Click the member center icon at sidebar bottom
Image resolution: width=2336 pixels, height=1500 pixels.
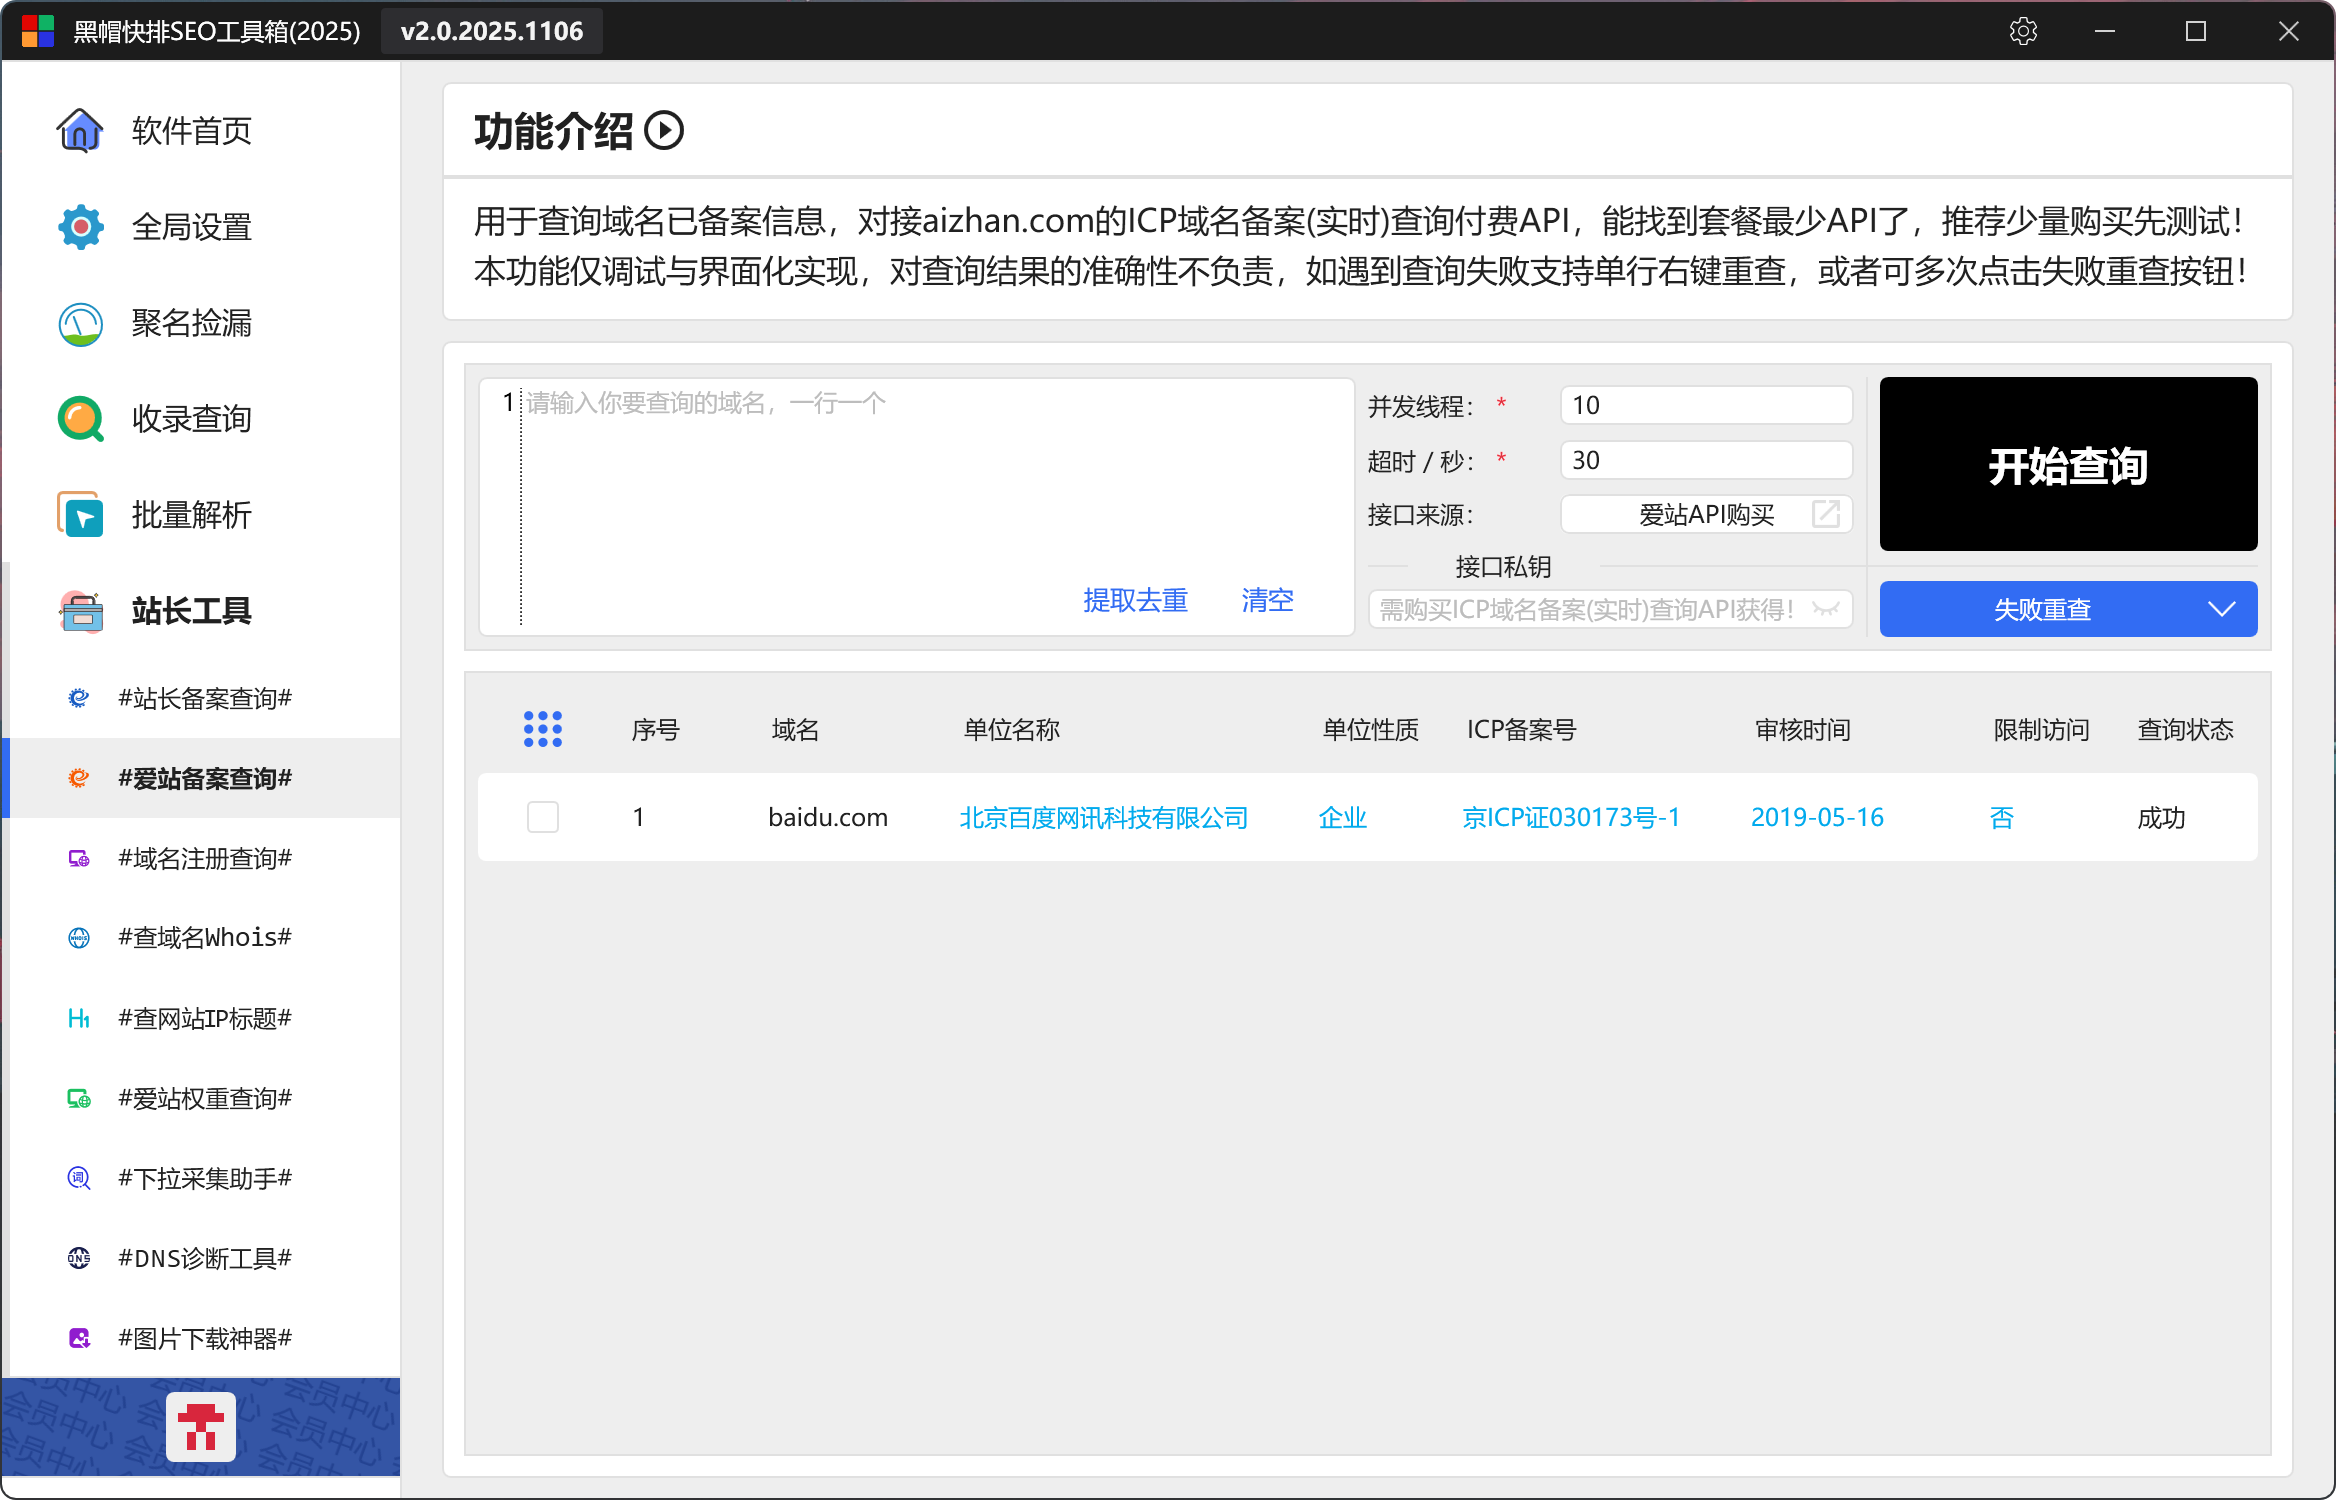click(201, 1427)
